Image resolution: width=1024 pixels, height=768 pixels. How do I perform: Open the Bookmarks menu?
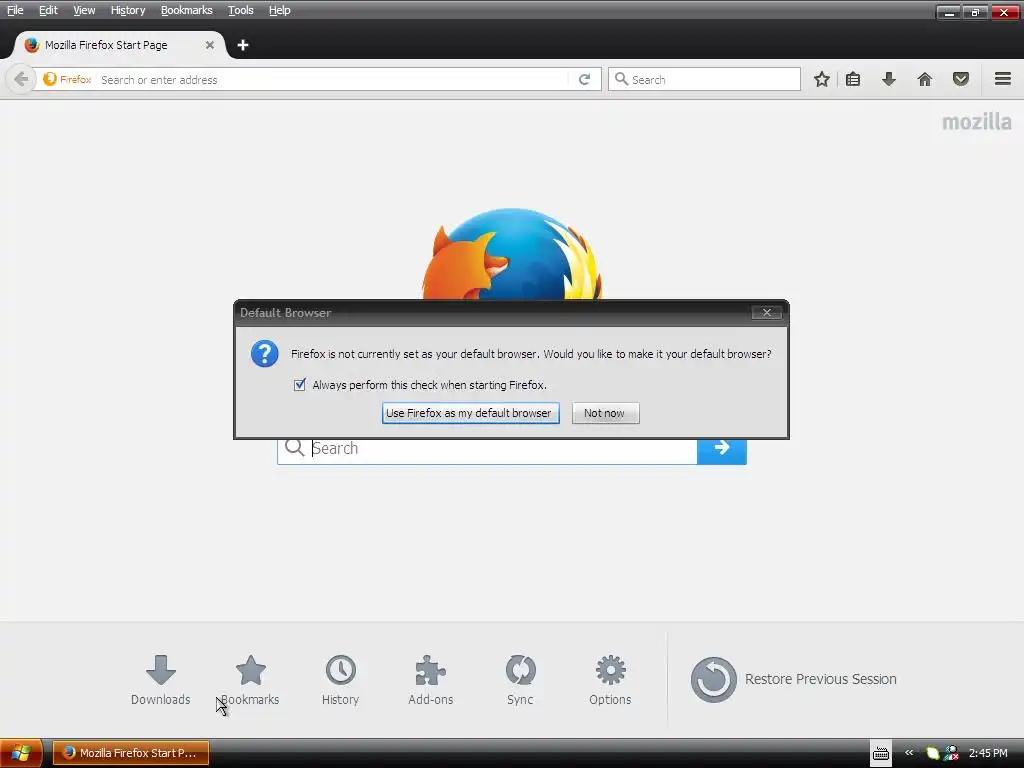click(x=187, y=10)
